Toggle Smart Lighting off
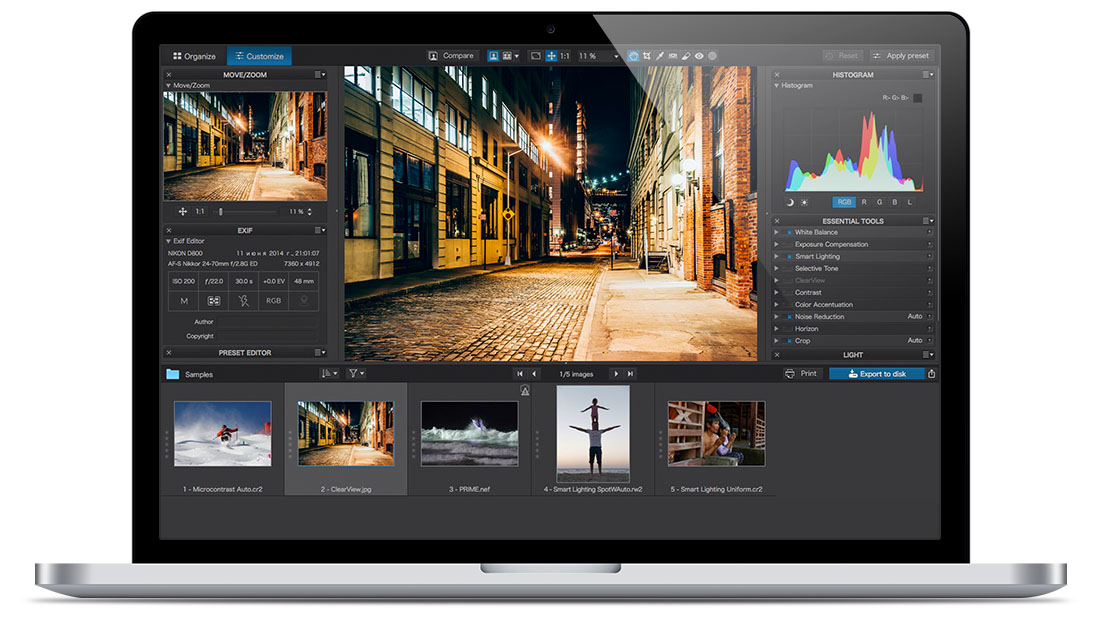This screenshot has height=620, width=1103. click(790, 256)
